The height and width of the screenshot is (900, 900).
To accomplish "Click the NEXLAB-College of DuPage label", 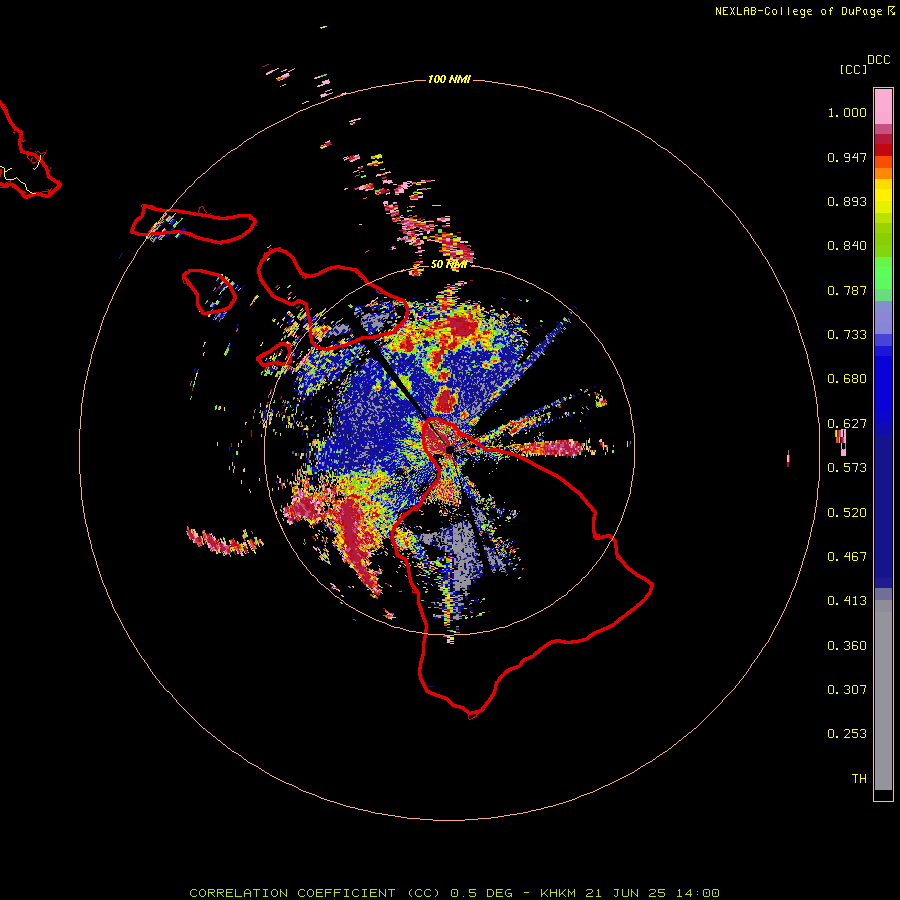I will 798,11.
